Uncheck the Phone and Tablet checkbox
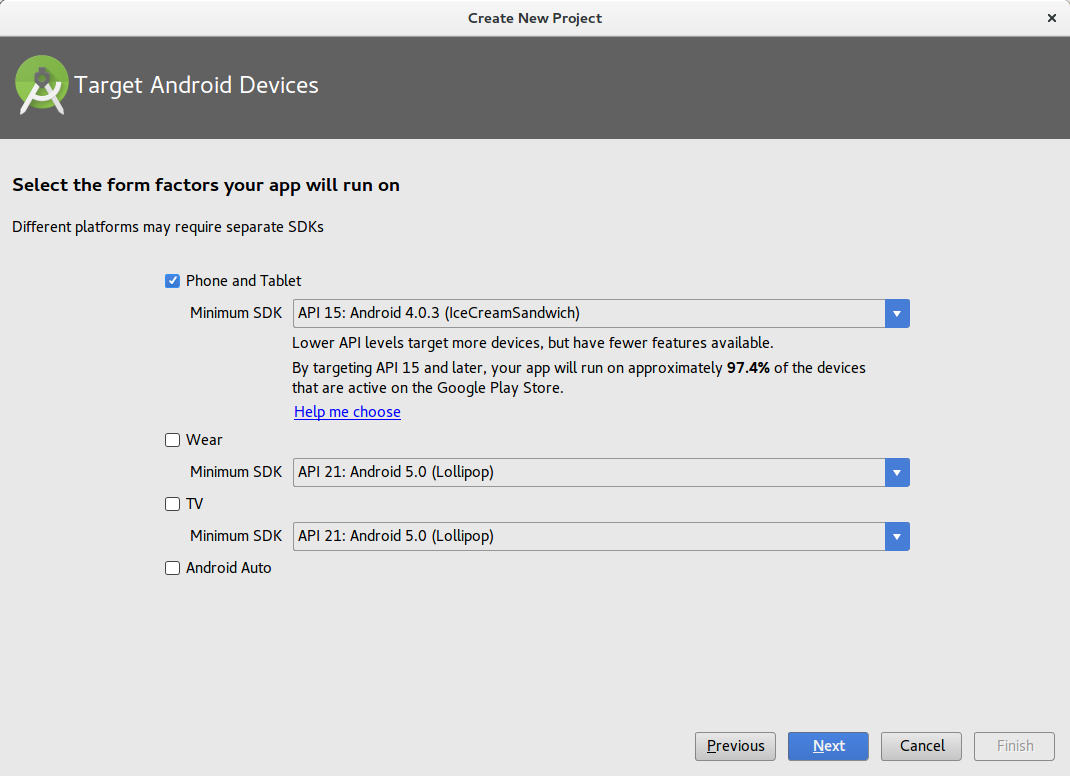Screen dimensions: 1070x776 tap(172, 281)
